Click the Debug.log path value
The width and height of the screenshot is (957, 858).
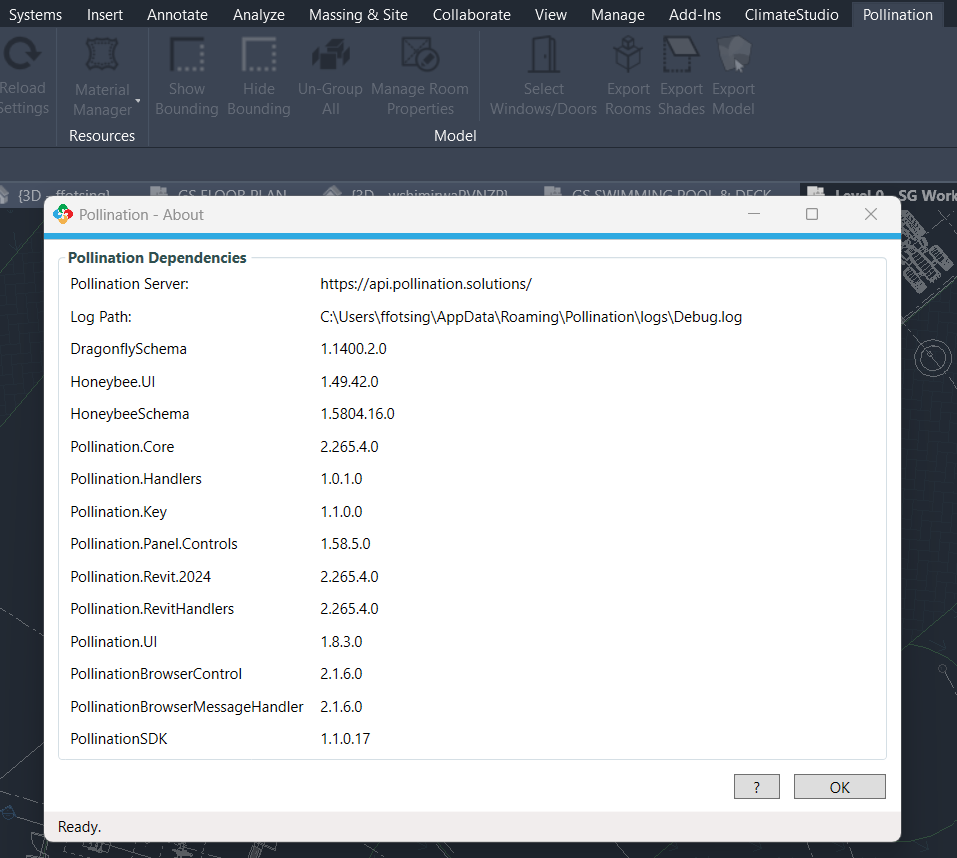tap(531, 317)
